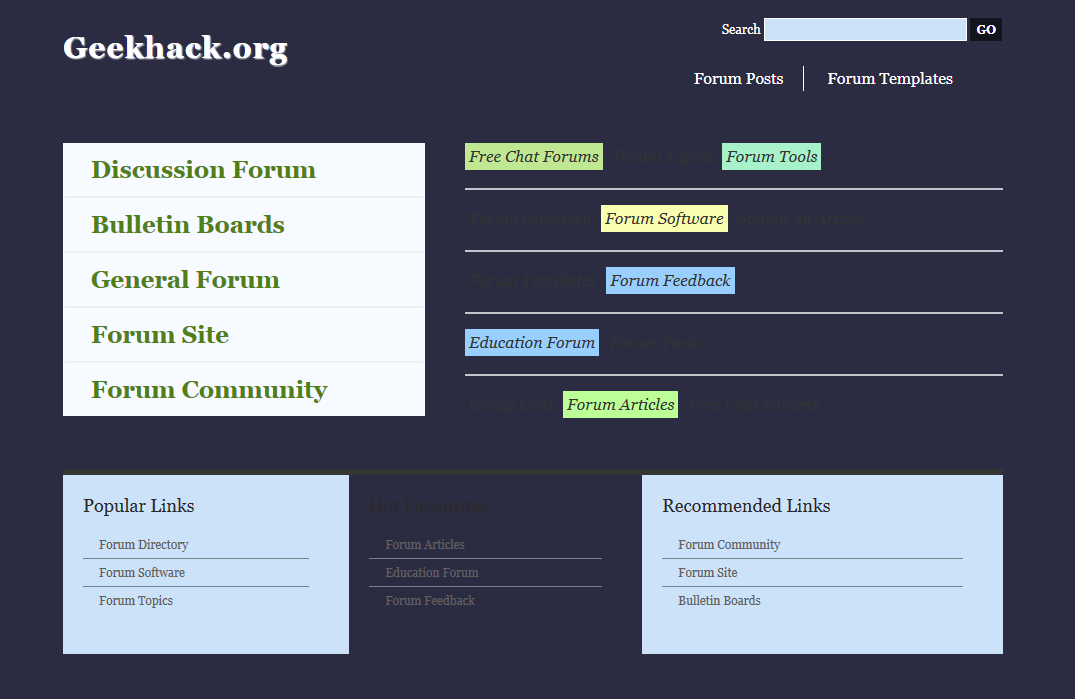Screen dimensions: 1075x699
Task: Open the yellow highlighted Forum Software tag
Action: pyautogui.click(x=664, y=219)
